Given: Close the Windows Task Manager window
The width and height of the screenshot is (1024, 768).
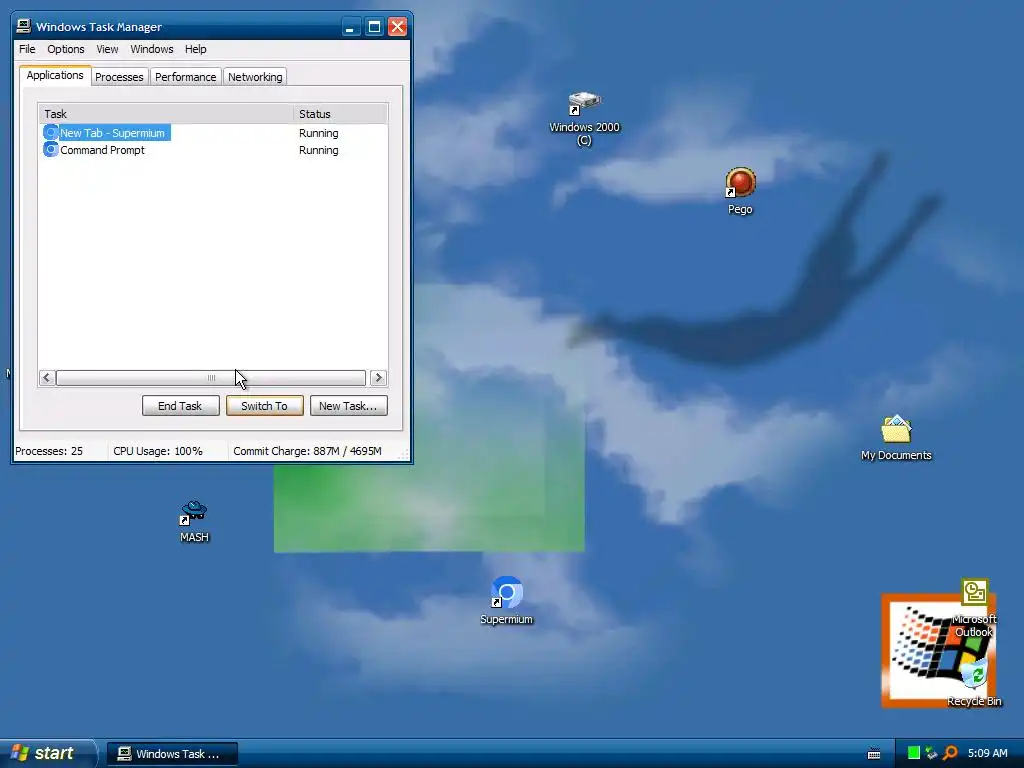Looking at the screenshot, I should click(x=397, y=27).
